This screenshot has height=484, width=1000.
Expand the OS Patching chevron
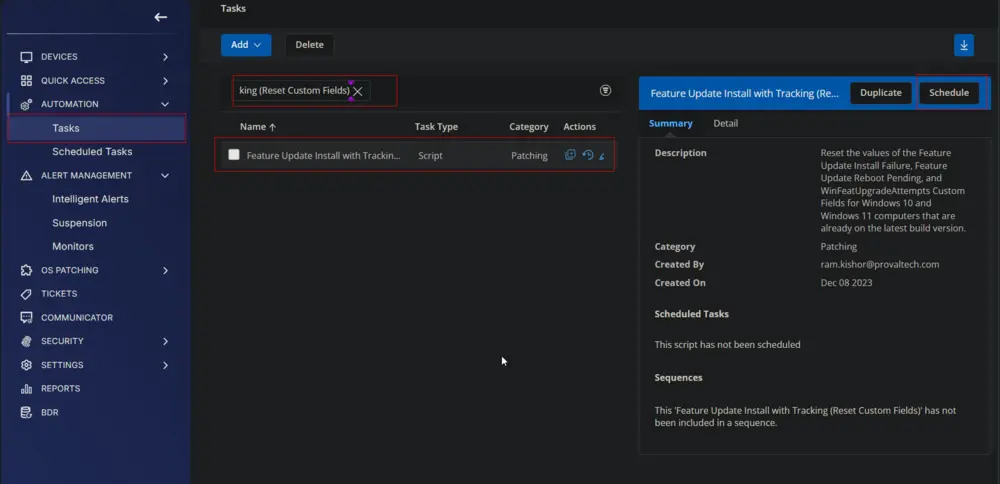pyautogui.click(x=165, y=270)
